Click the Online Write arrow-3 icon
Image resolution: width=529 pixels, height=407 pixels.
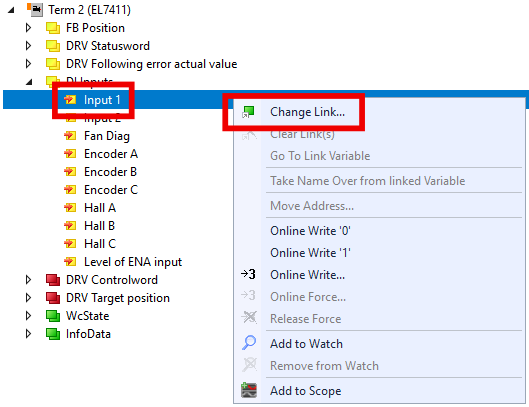pos(248,274)
